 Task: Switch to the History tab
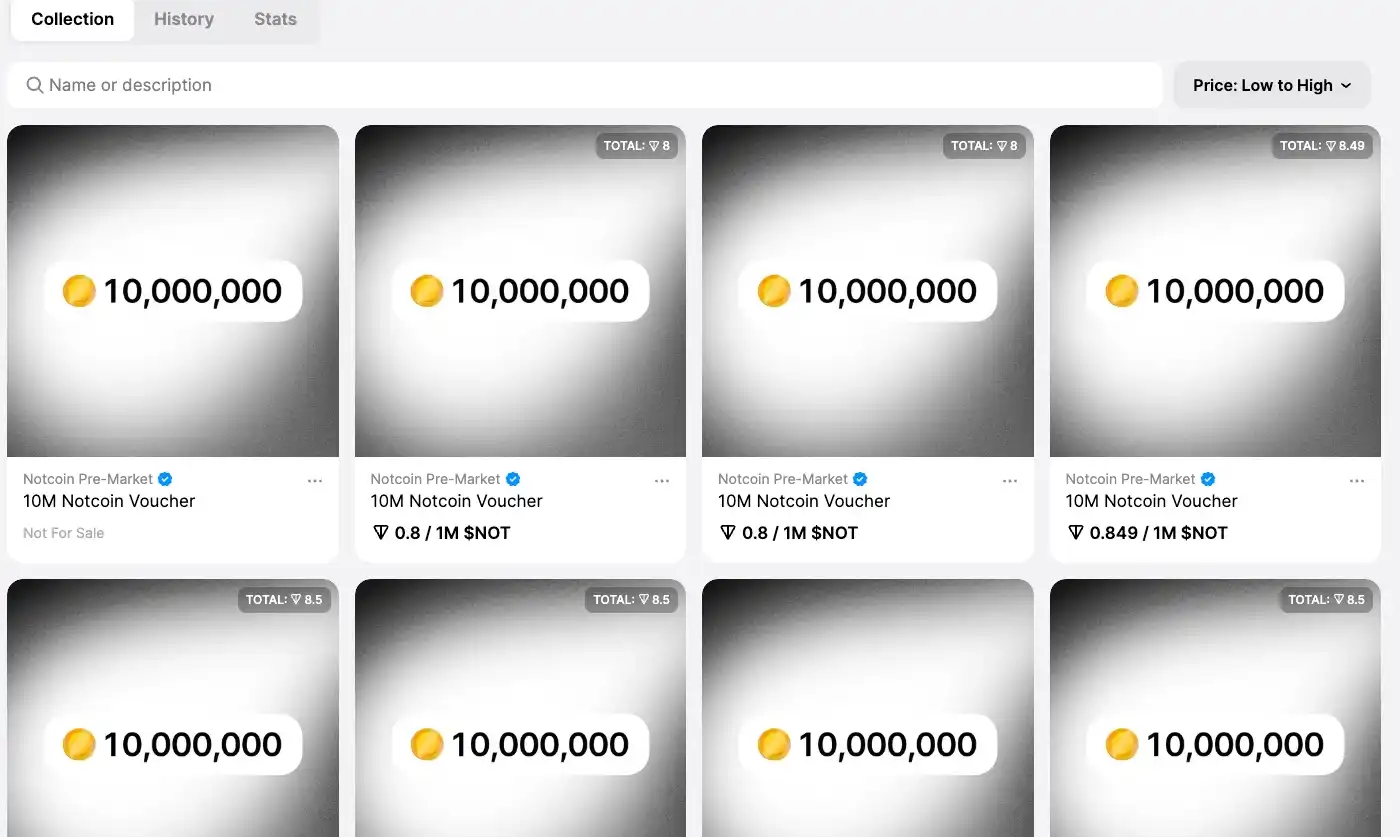pos(184,19)
